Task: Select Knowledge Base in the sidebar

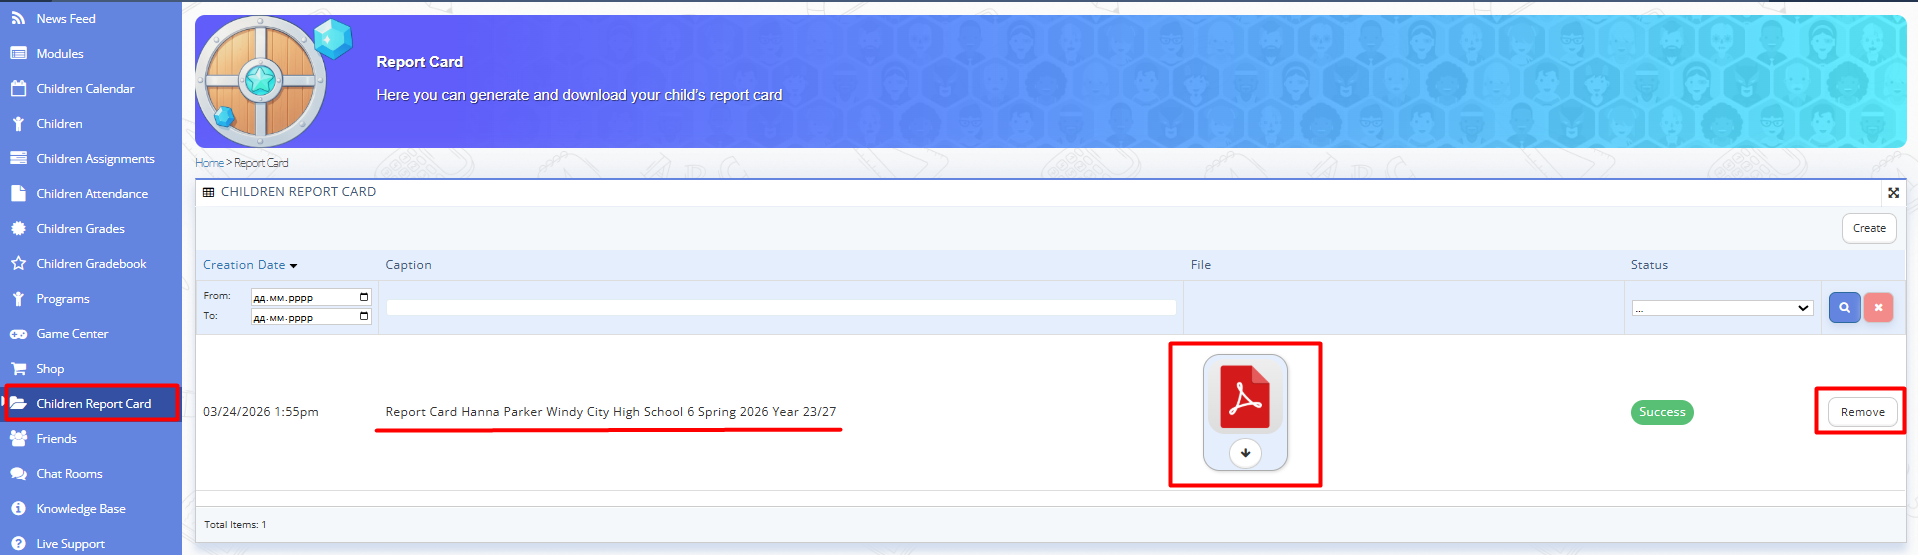Action: 81,509
